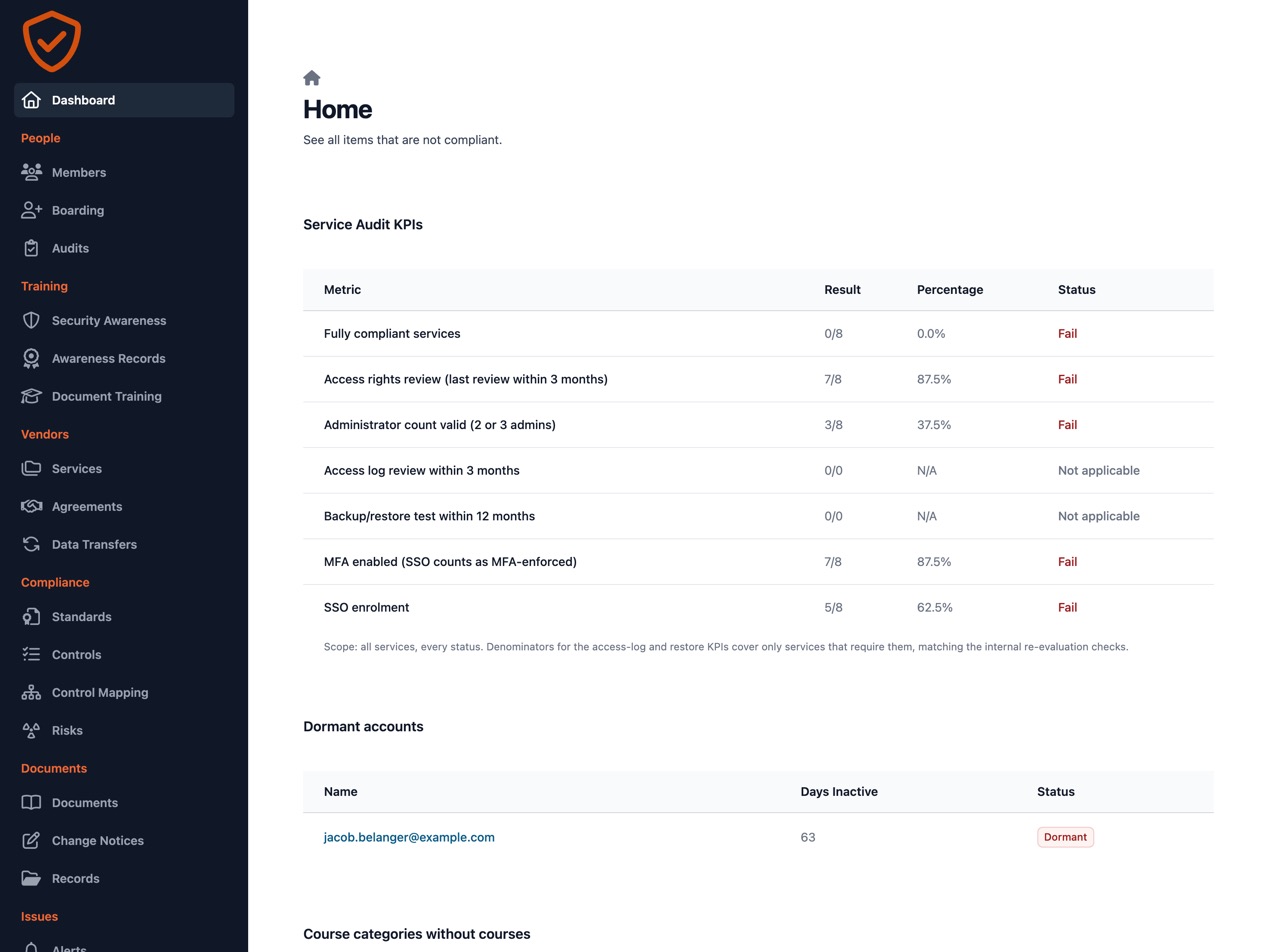Click the Days Inactive column header
The image size is (1283, 952).
coord(839,791)
